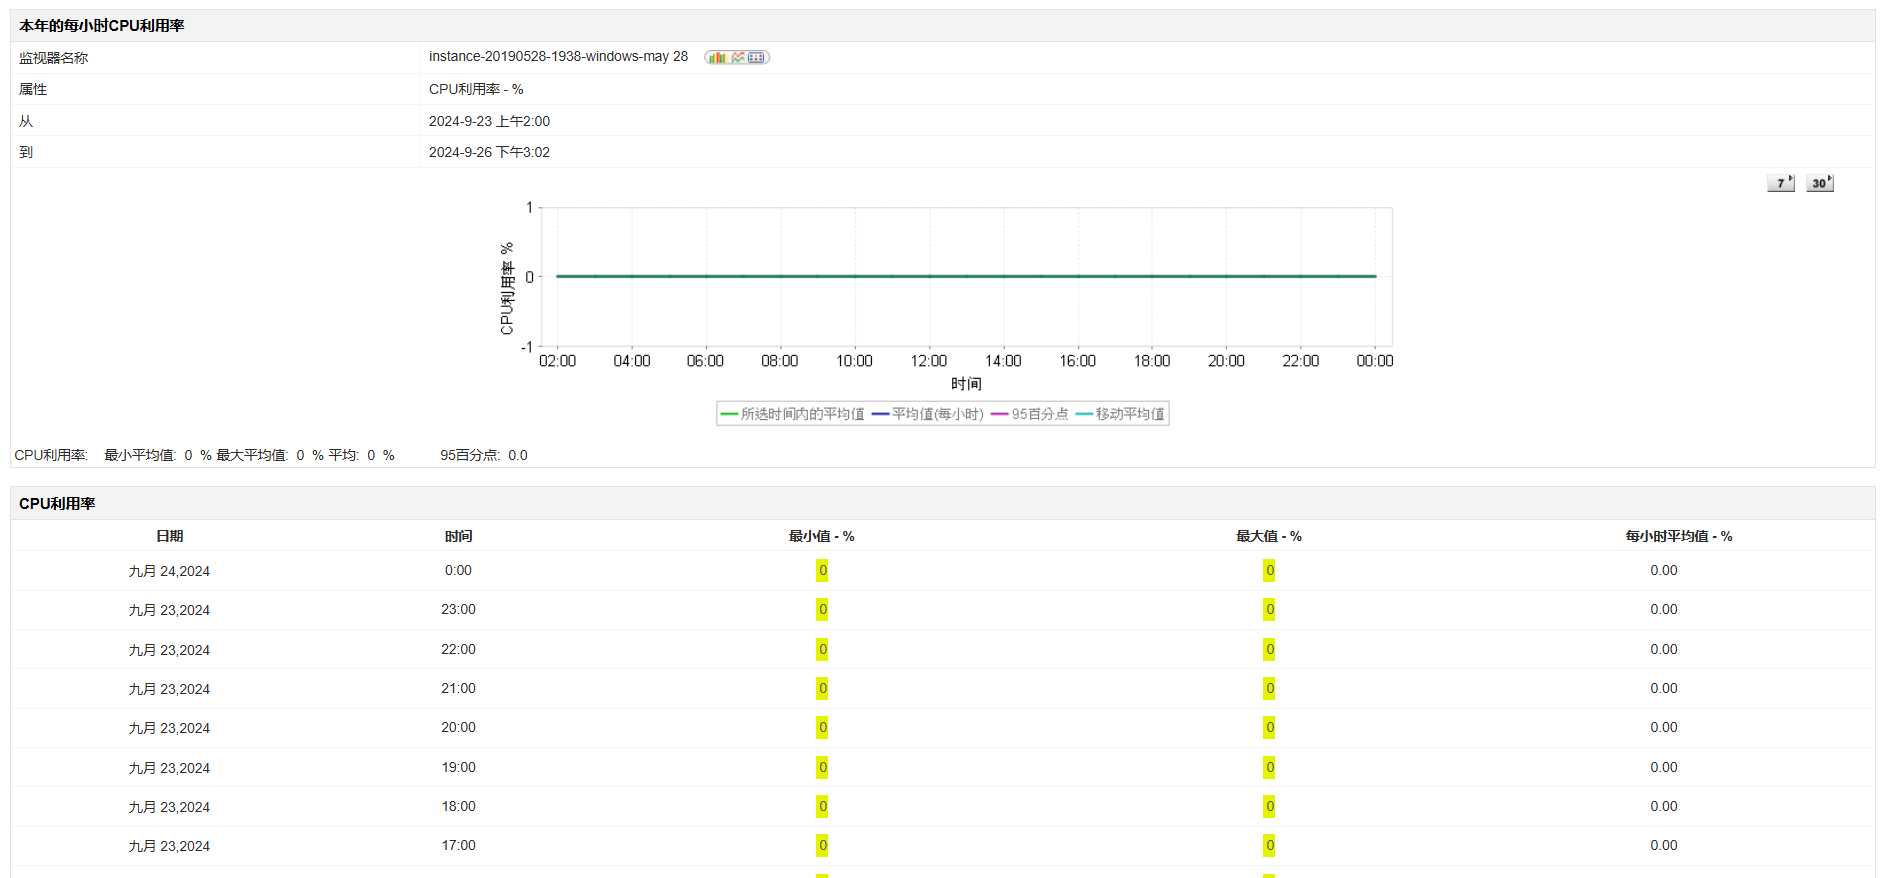The height and width of the screenshot is (878, 1886).
Task: Select monitor name instance-20190528-1938-windows-may 28
Action: tap(558, 56)
